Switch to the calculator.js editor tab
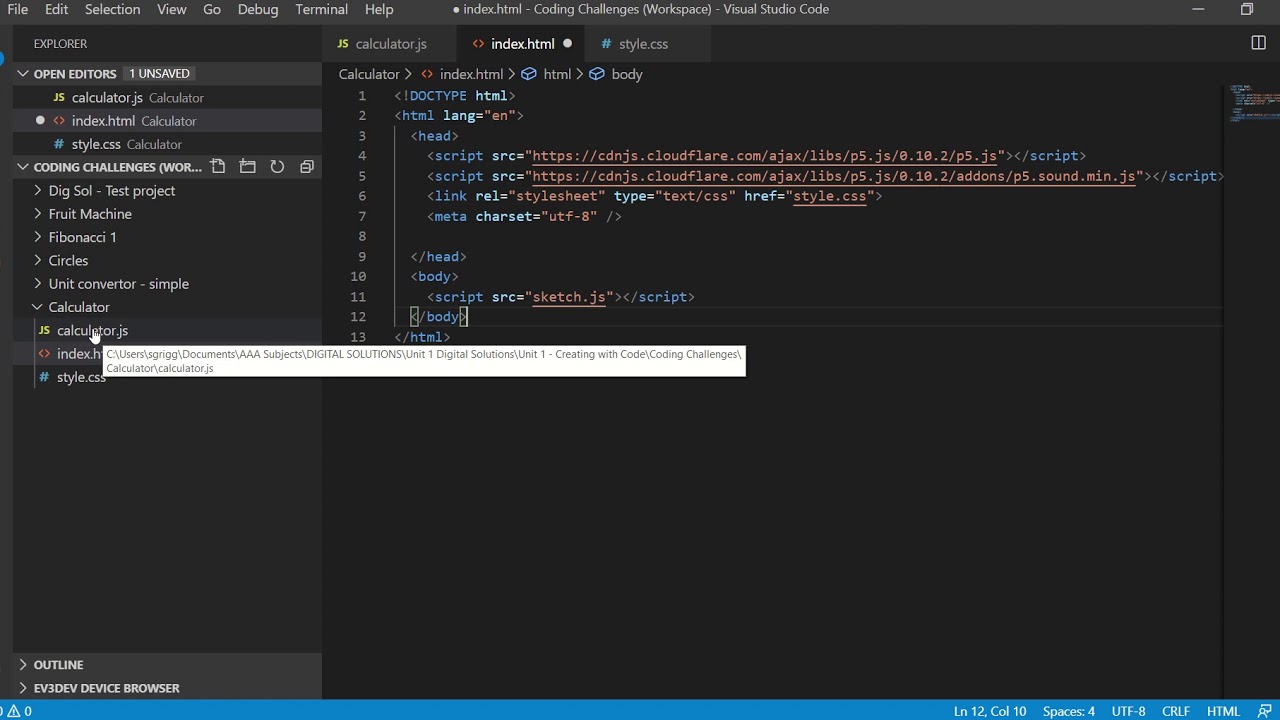 (390, 44)
